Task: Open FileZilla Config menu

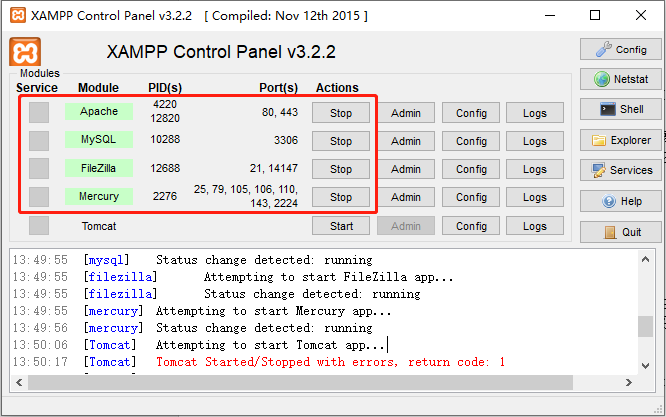Action: coord(471,169)
